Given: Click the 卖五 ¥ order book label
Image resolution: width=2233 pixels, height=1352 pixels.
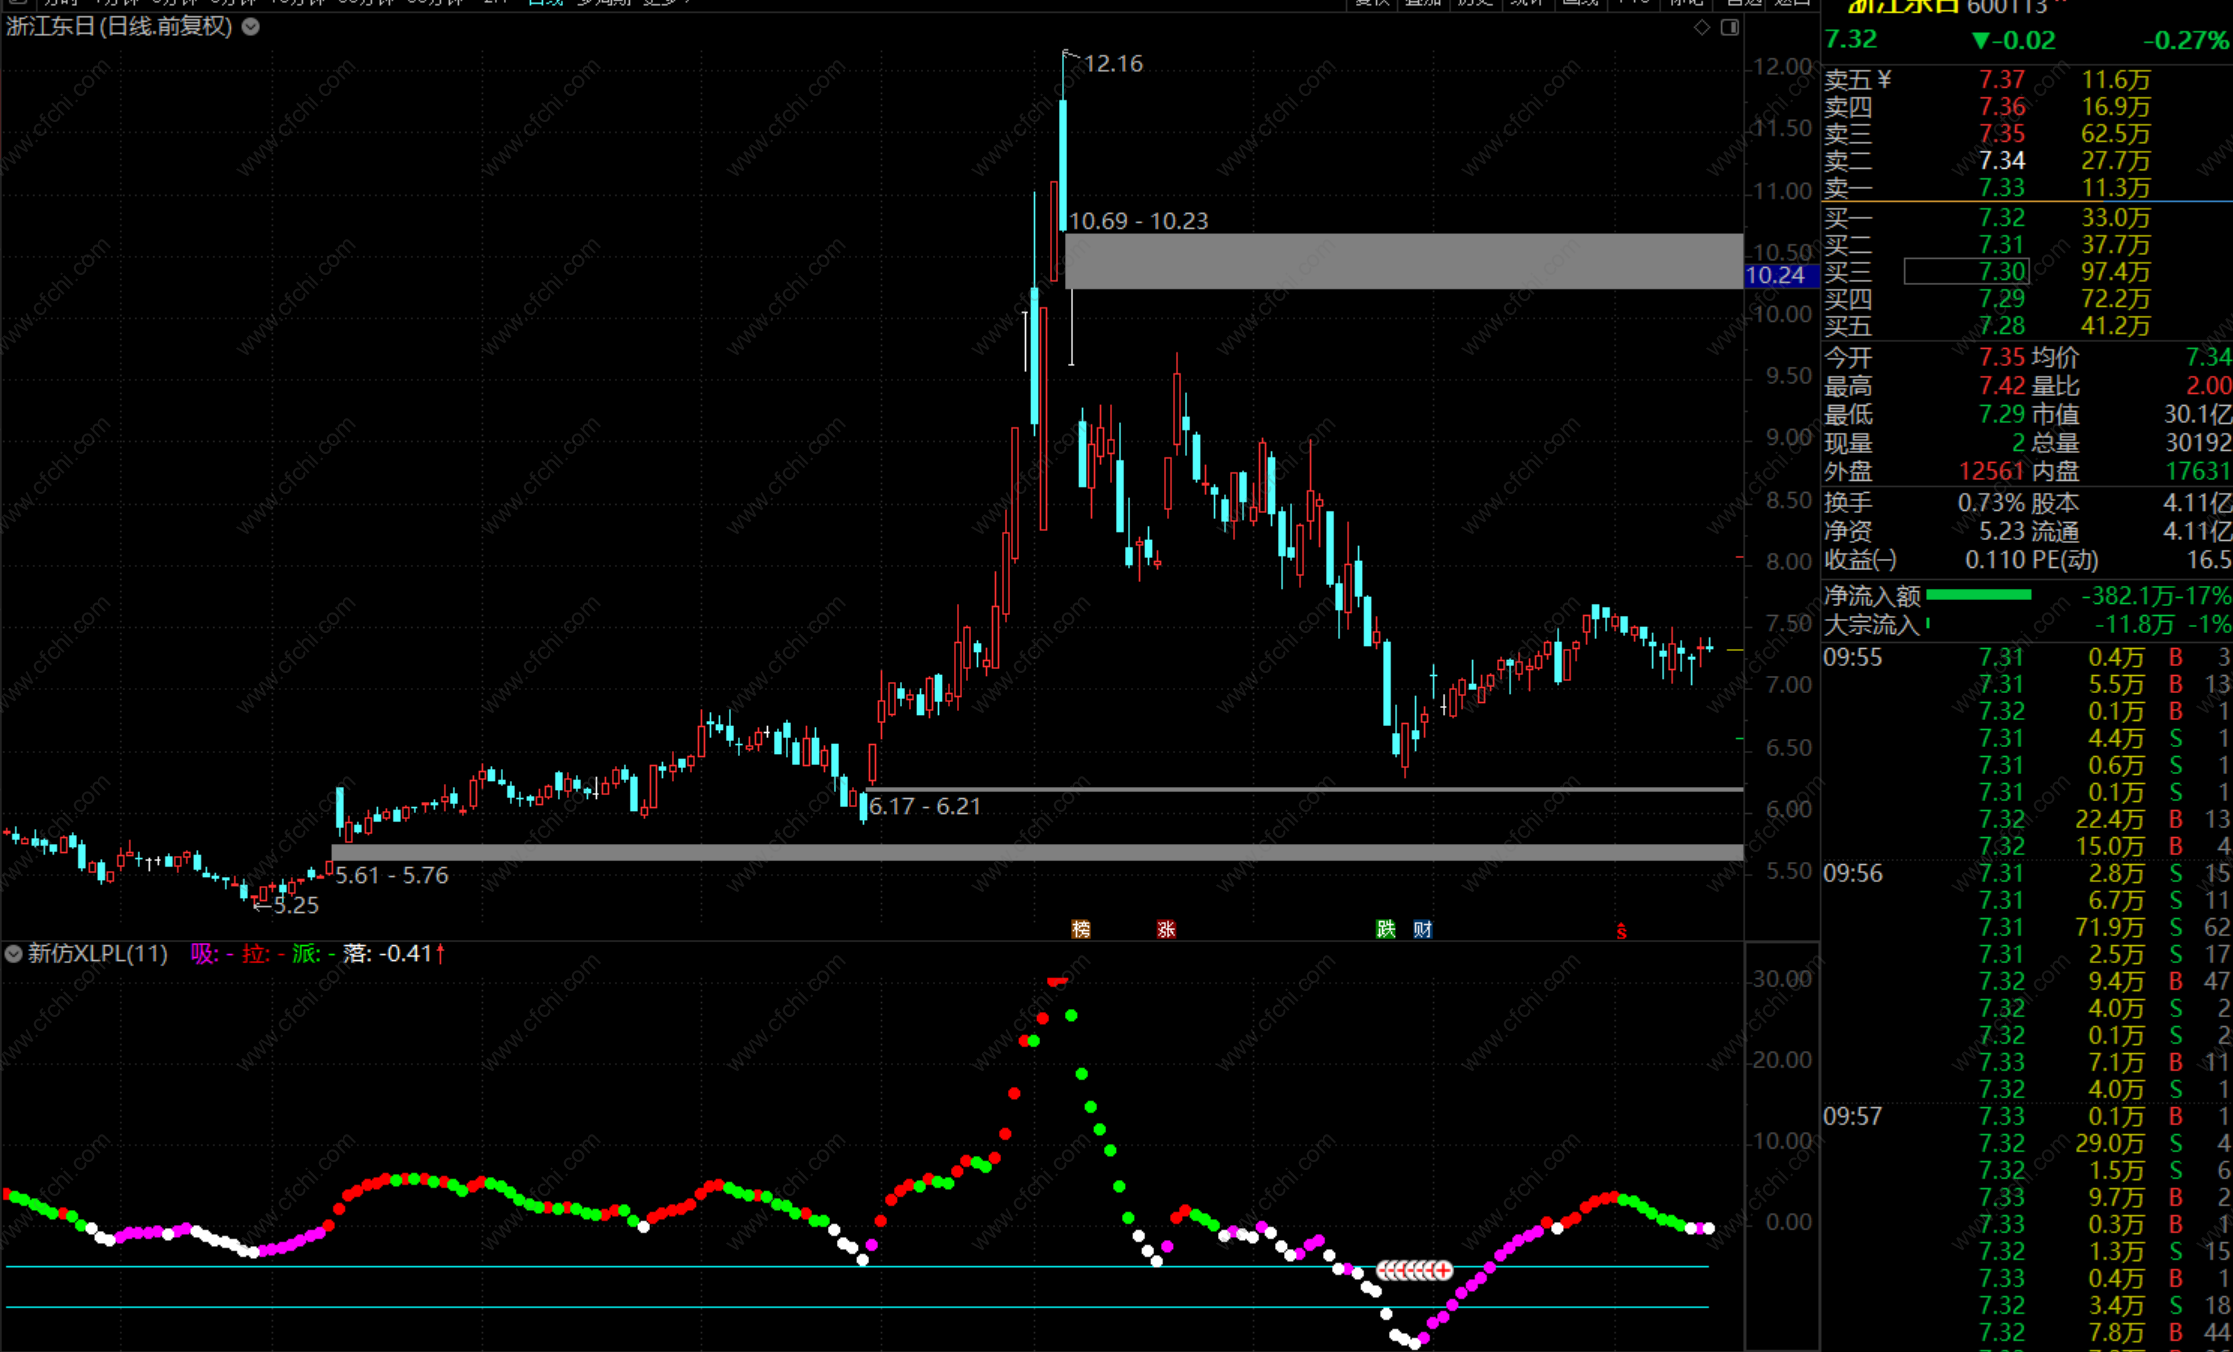Looking at the screenshot, I should [1857, 80].
